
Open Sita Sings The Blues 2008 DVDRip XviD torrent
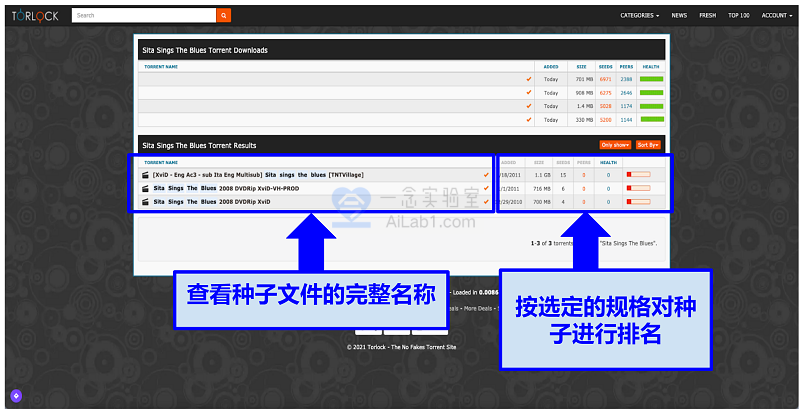[x=212, y=202]
